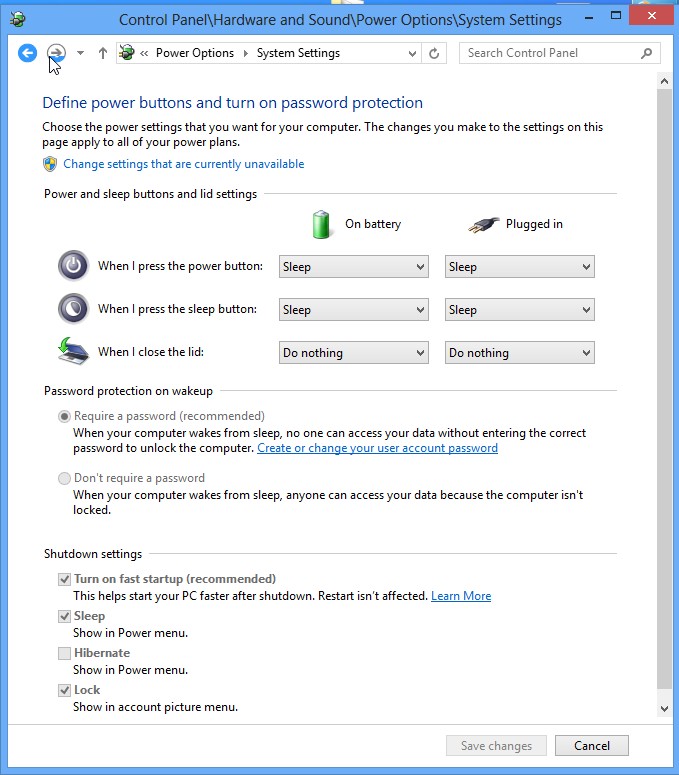
Task: Click the green battery icon
Action: pos(322,224)
